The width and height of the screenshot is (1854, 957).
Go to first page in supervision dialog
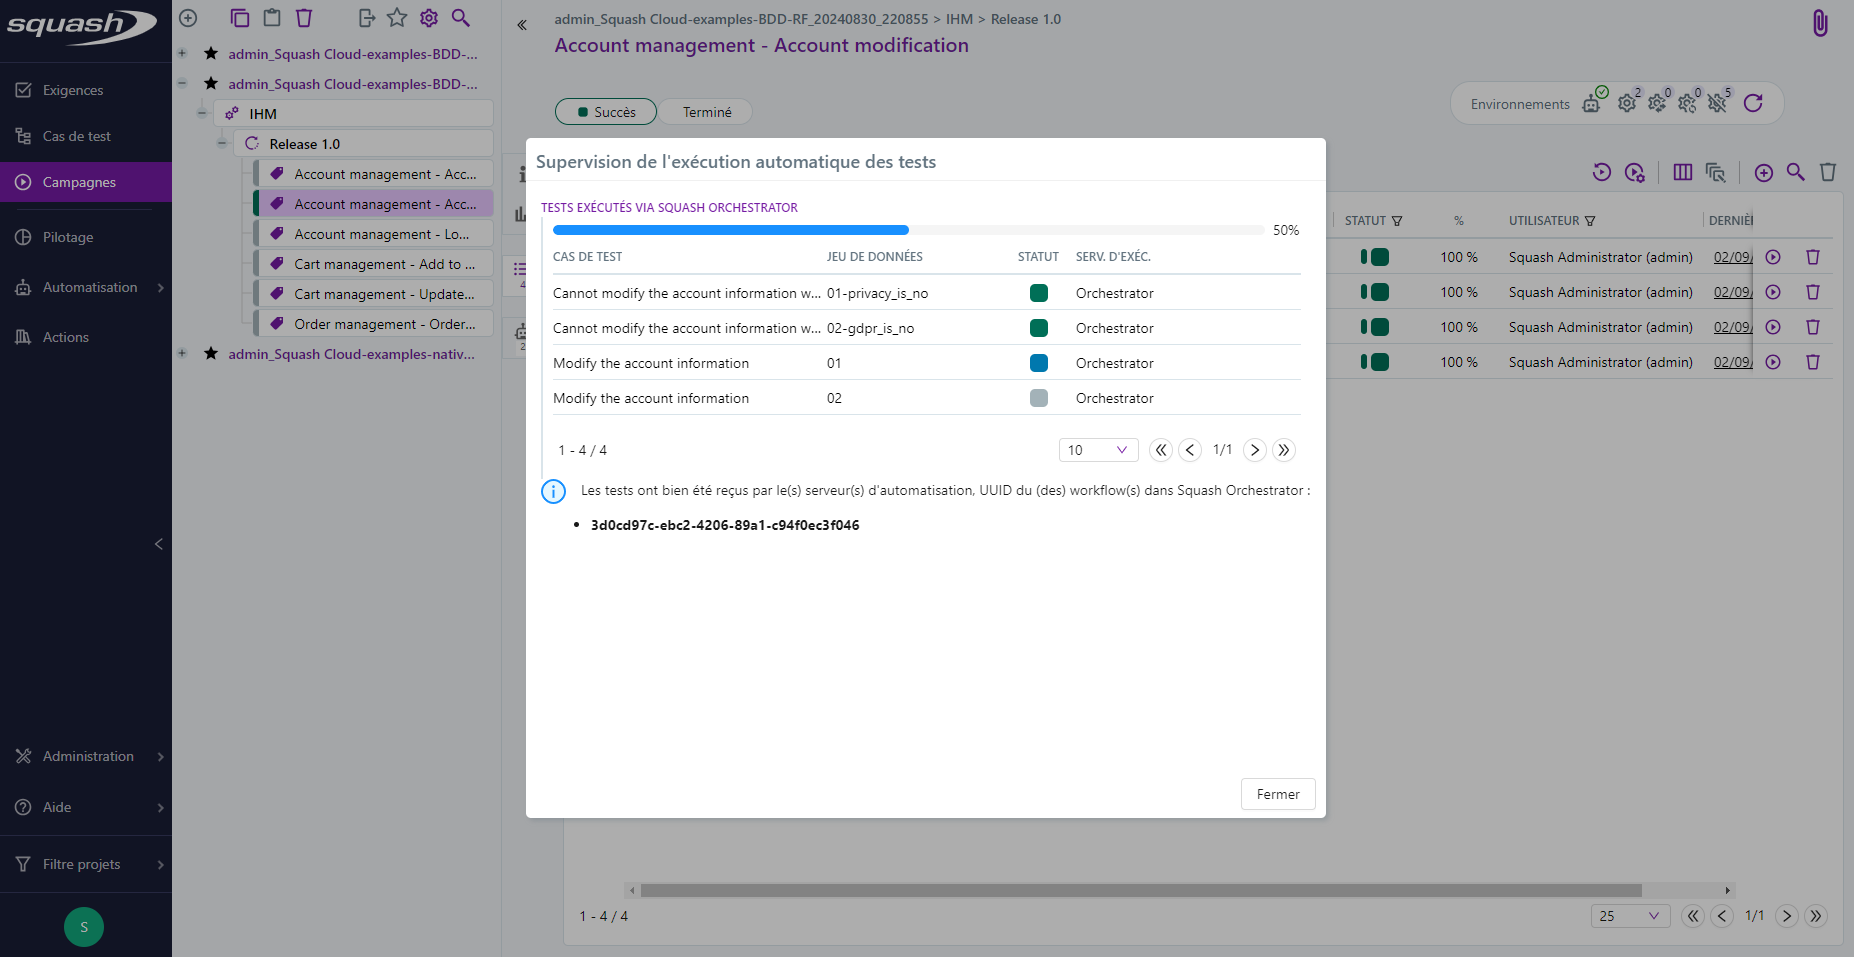pyautogui.click(x=1160, y=450)
